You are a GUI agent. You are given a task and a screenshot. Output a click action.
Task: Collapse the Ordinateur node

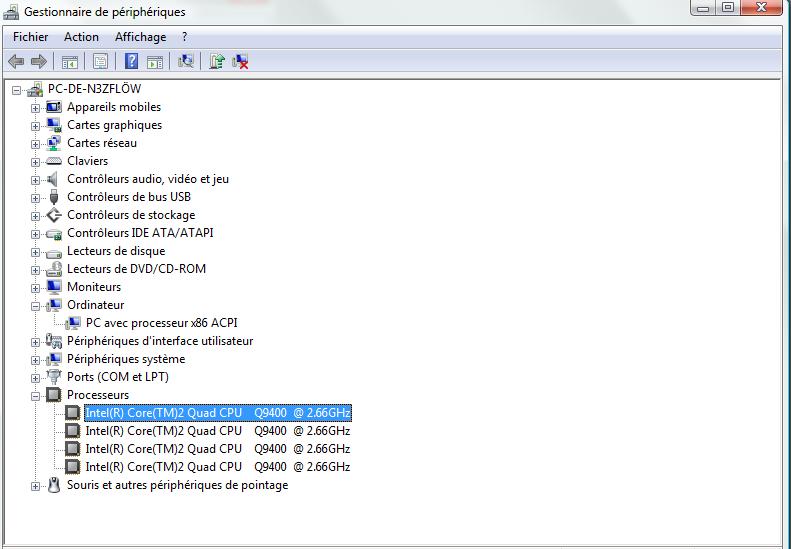(x=36, y=306)
